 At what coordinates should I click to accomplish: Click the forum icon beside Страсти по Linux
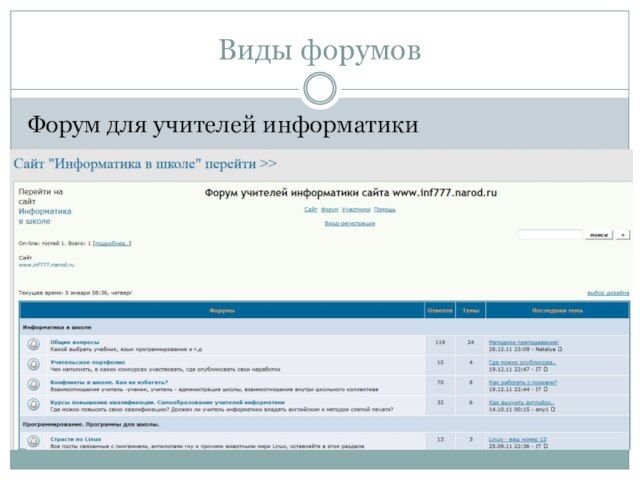(34, 441)
